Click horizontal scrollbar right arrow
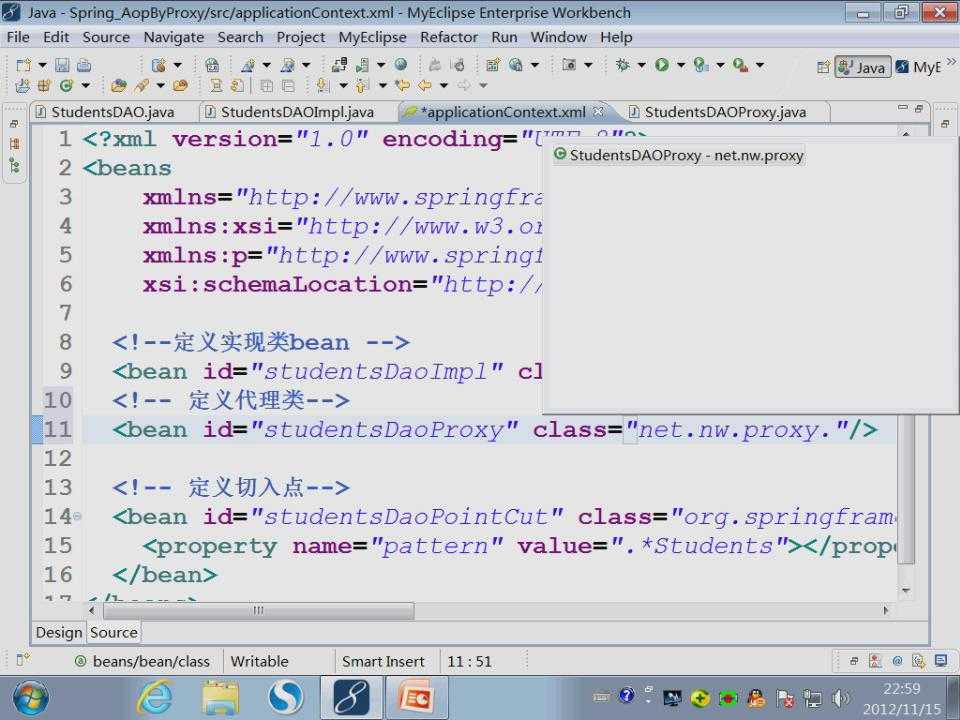Screen dimensions: 960x720 click(885, 610)
